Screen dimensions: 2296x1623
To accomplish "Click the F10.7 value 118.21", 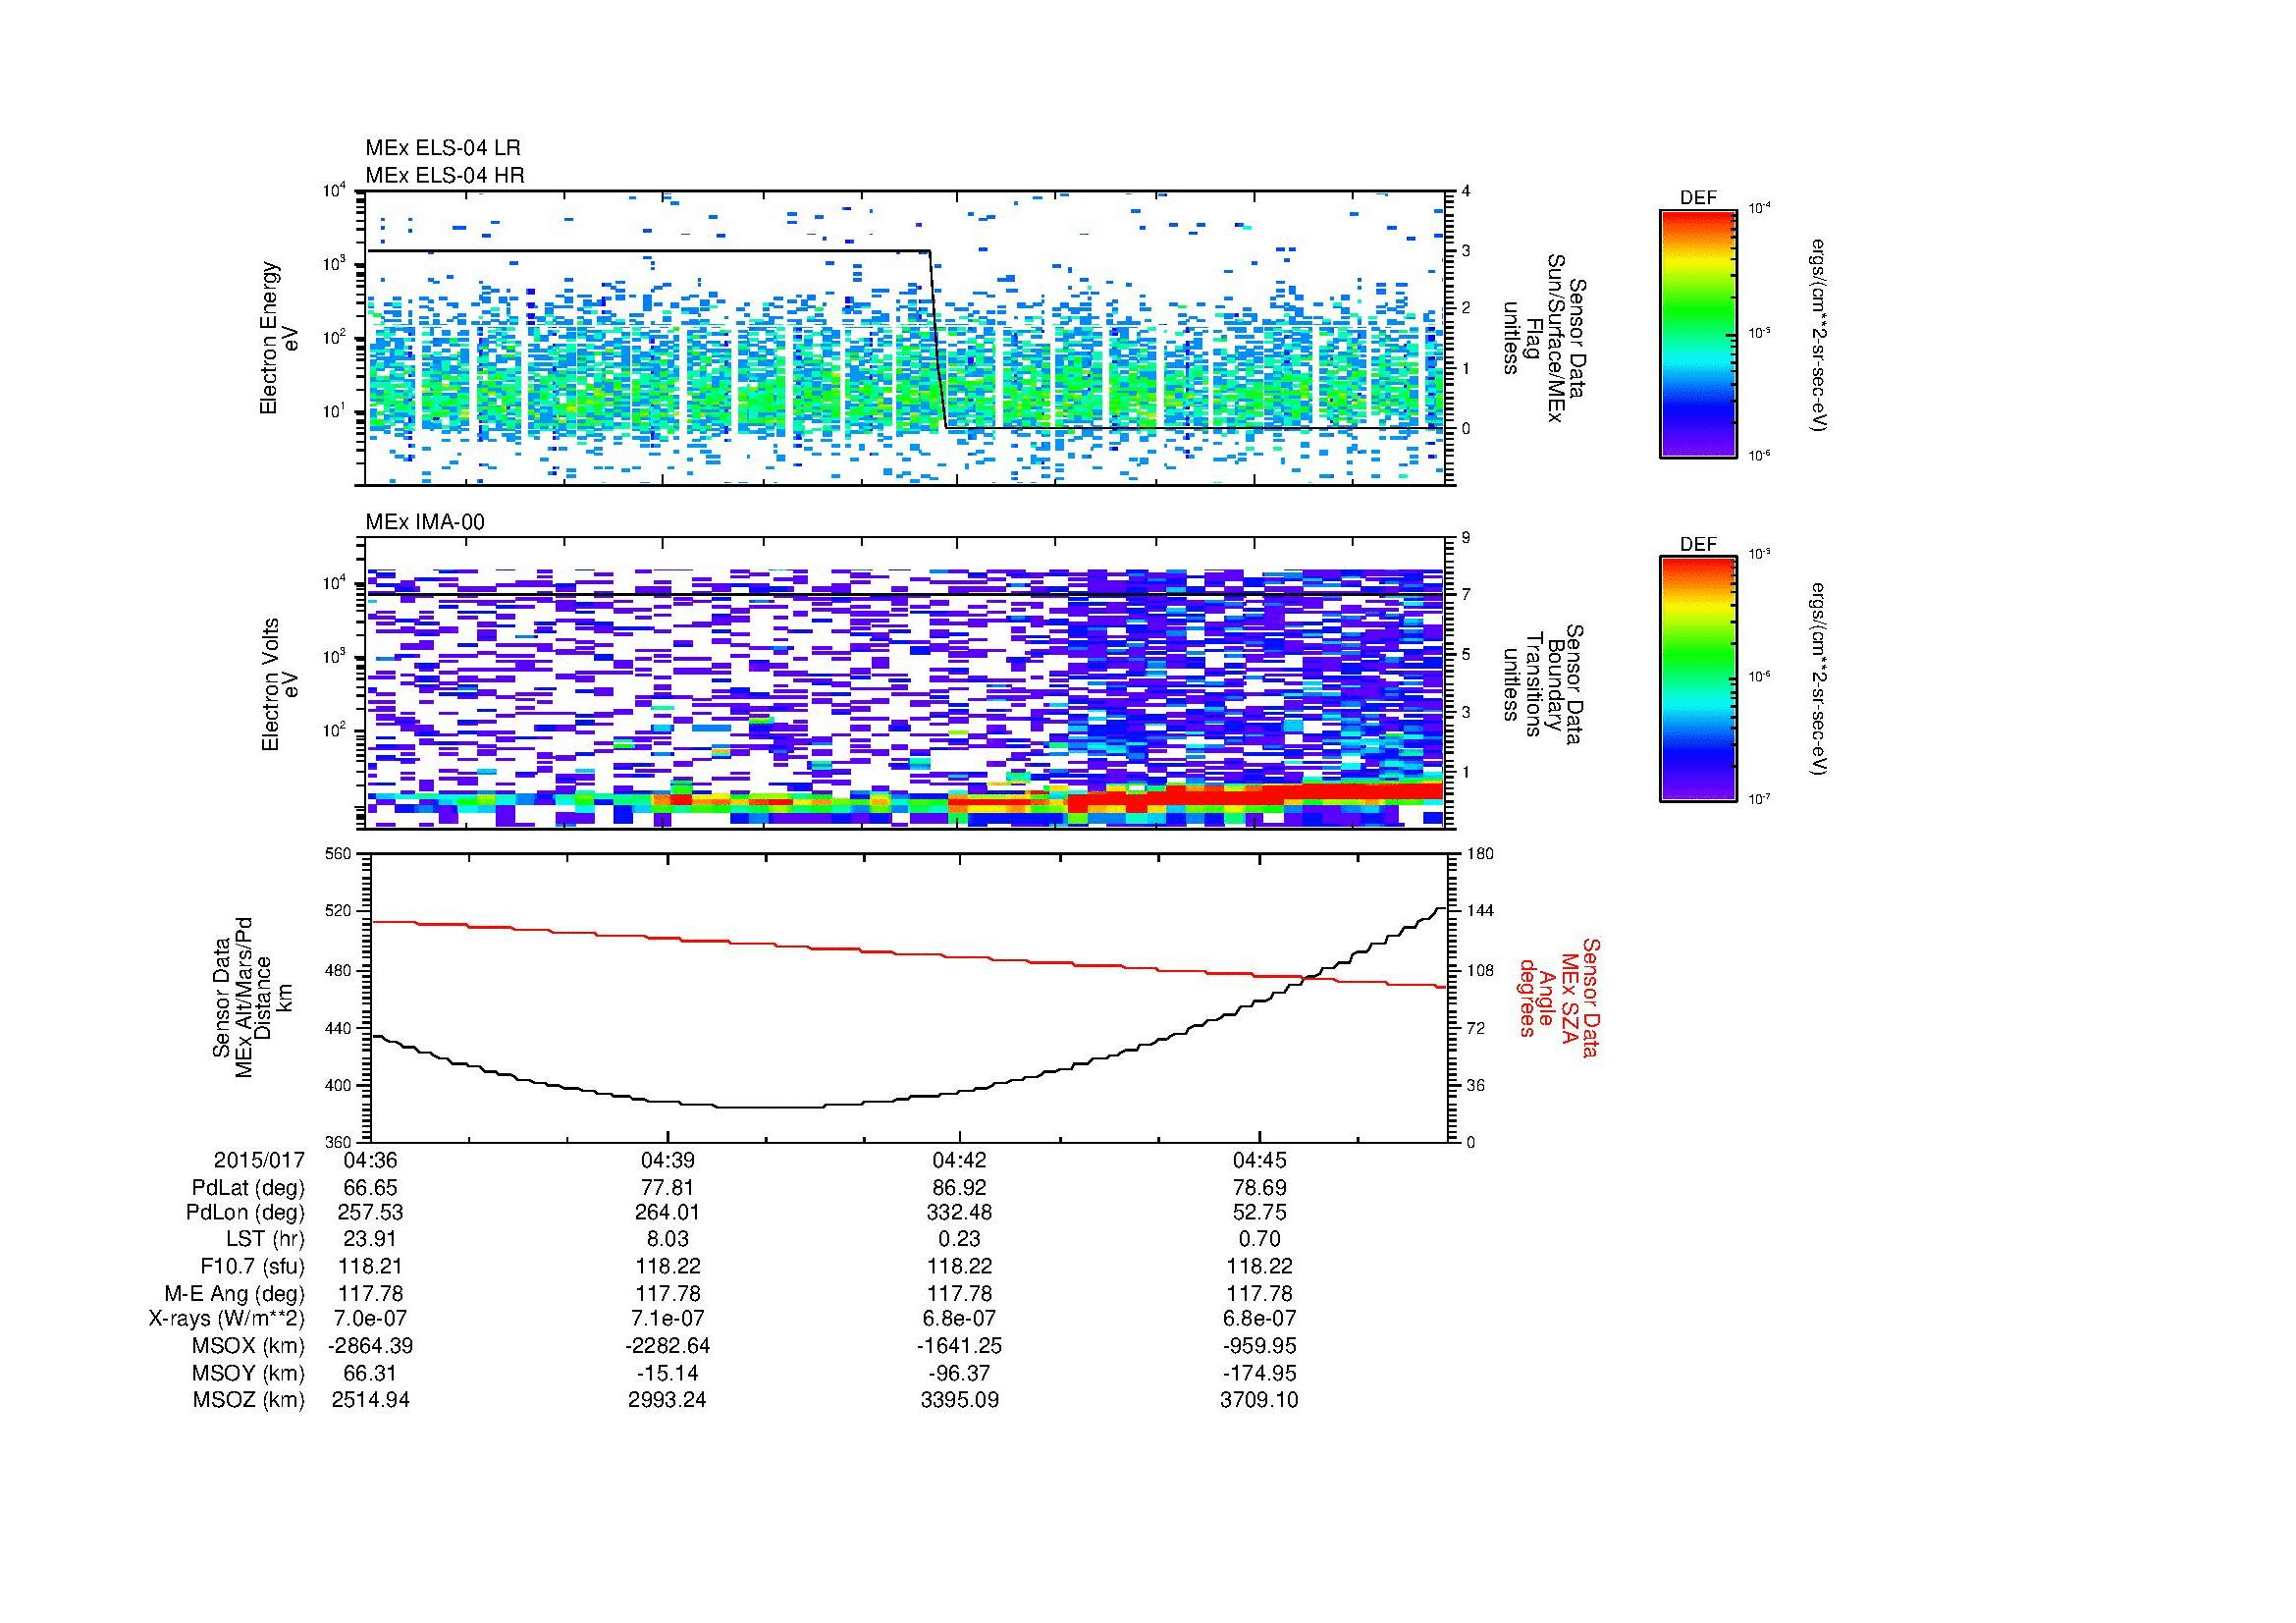I will (370, 1266).
